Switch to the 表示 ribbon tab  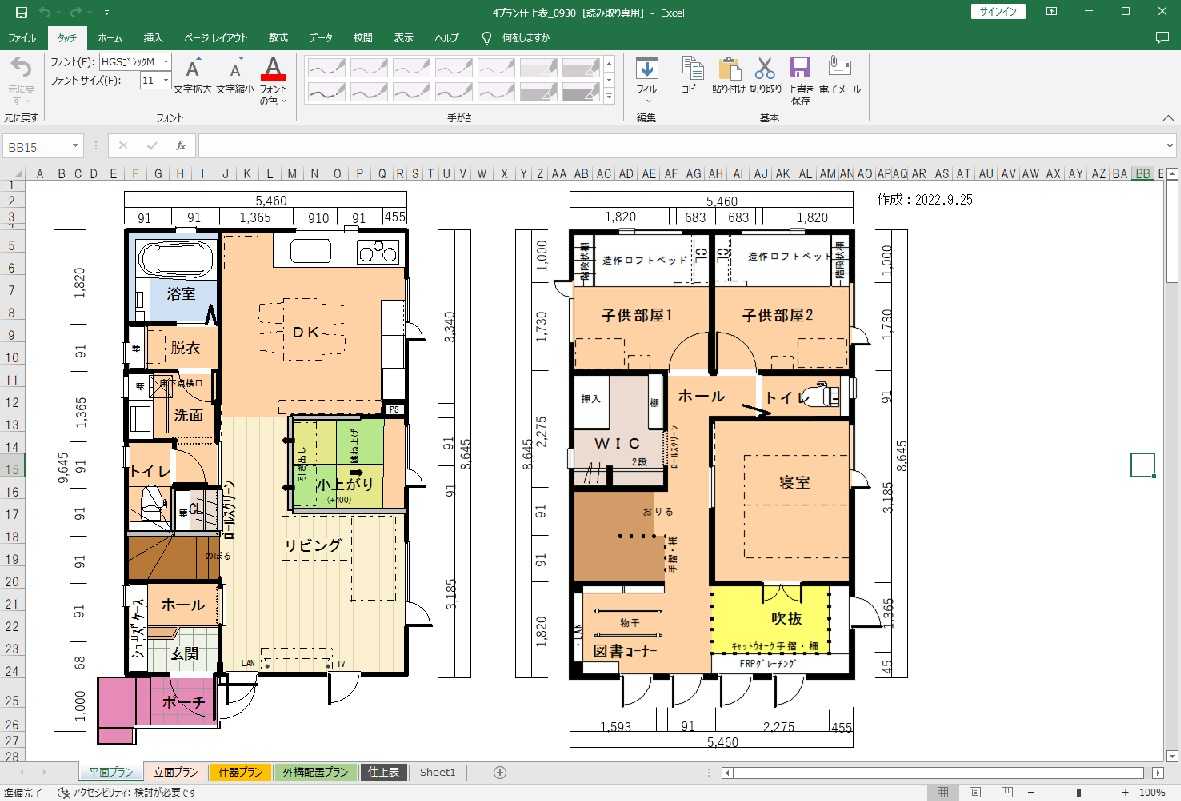coord(404,37)
